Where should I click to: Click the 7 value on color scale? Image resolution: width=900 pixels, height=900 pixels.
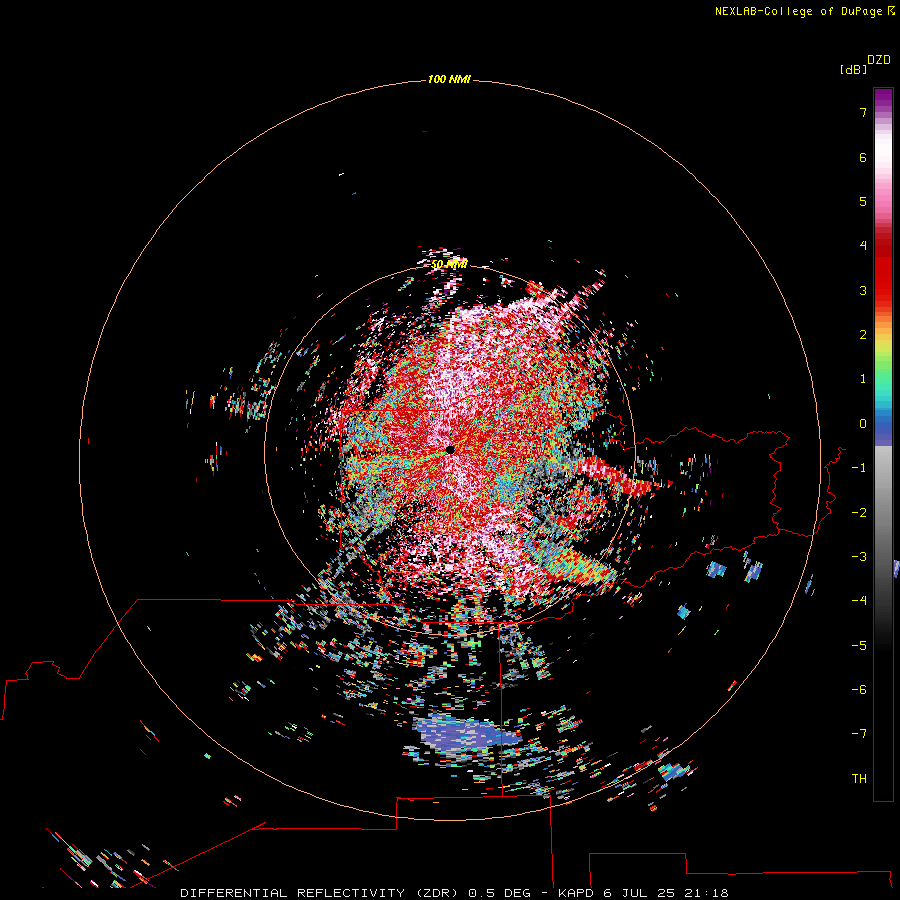[x=863, y=112]
